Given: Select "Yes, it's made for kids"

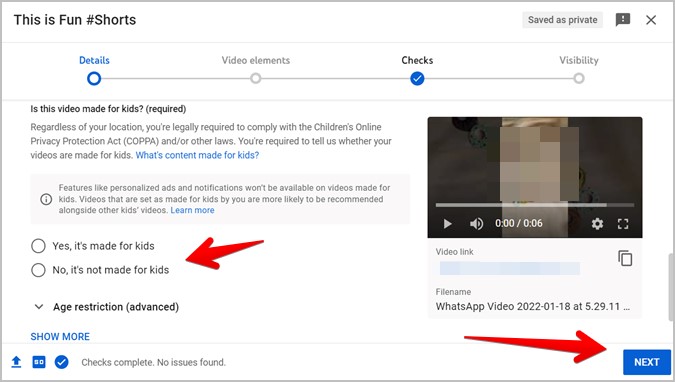Looking at the screenshot, I should click(38, 246).
